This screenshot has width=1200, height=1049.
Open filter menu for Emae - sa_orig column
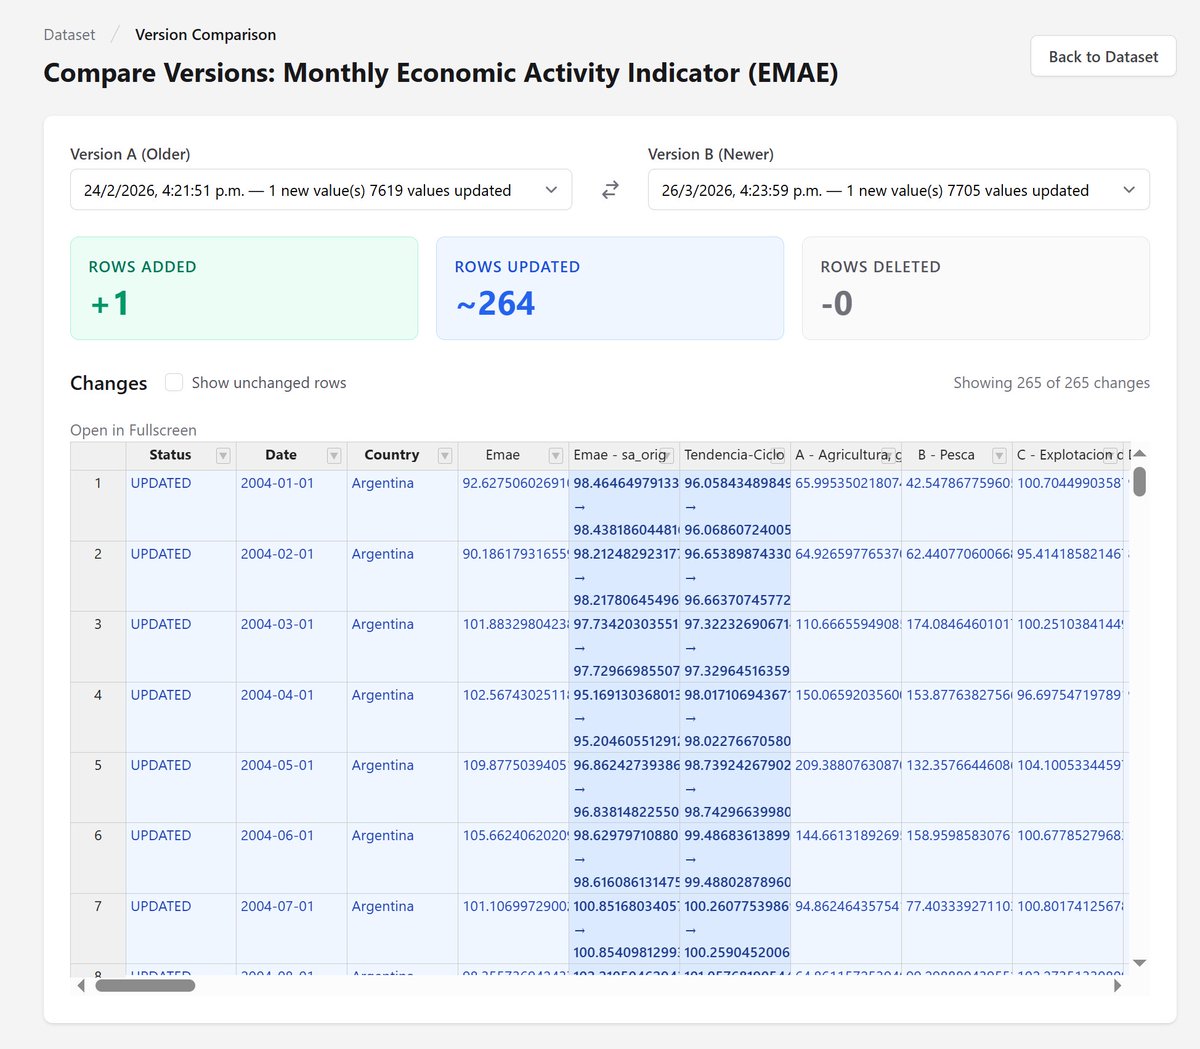(x=666, y=456)
